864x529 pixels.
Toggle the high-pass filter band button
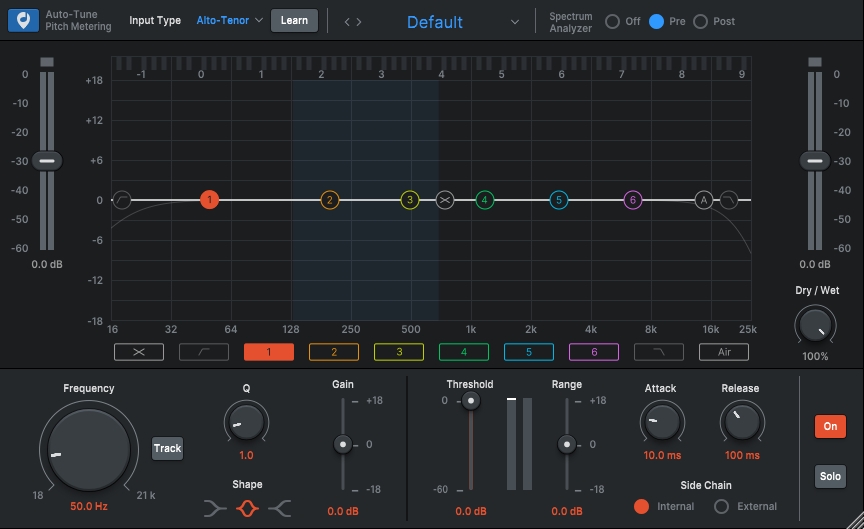204,352
